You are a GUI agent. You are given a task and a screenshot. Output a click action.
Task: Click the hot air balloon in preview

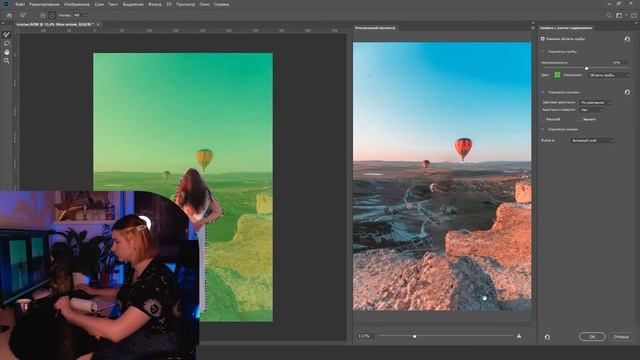coord(463,149)
